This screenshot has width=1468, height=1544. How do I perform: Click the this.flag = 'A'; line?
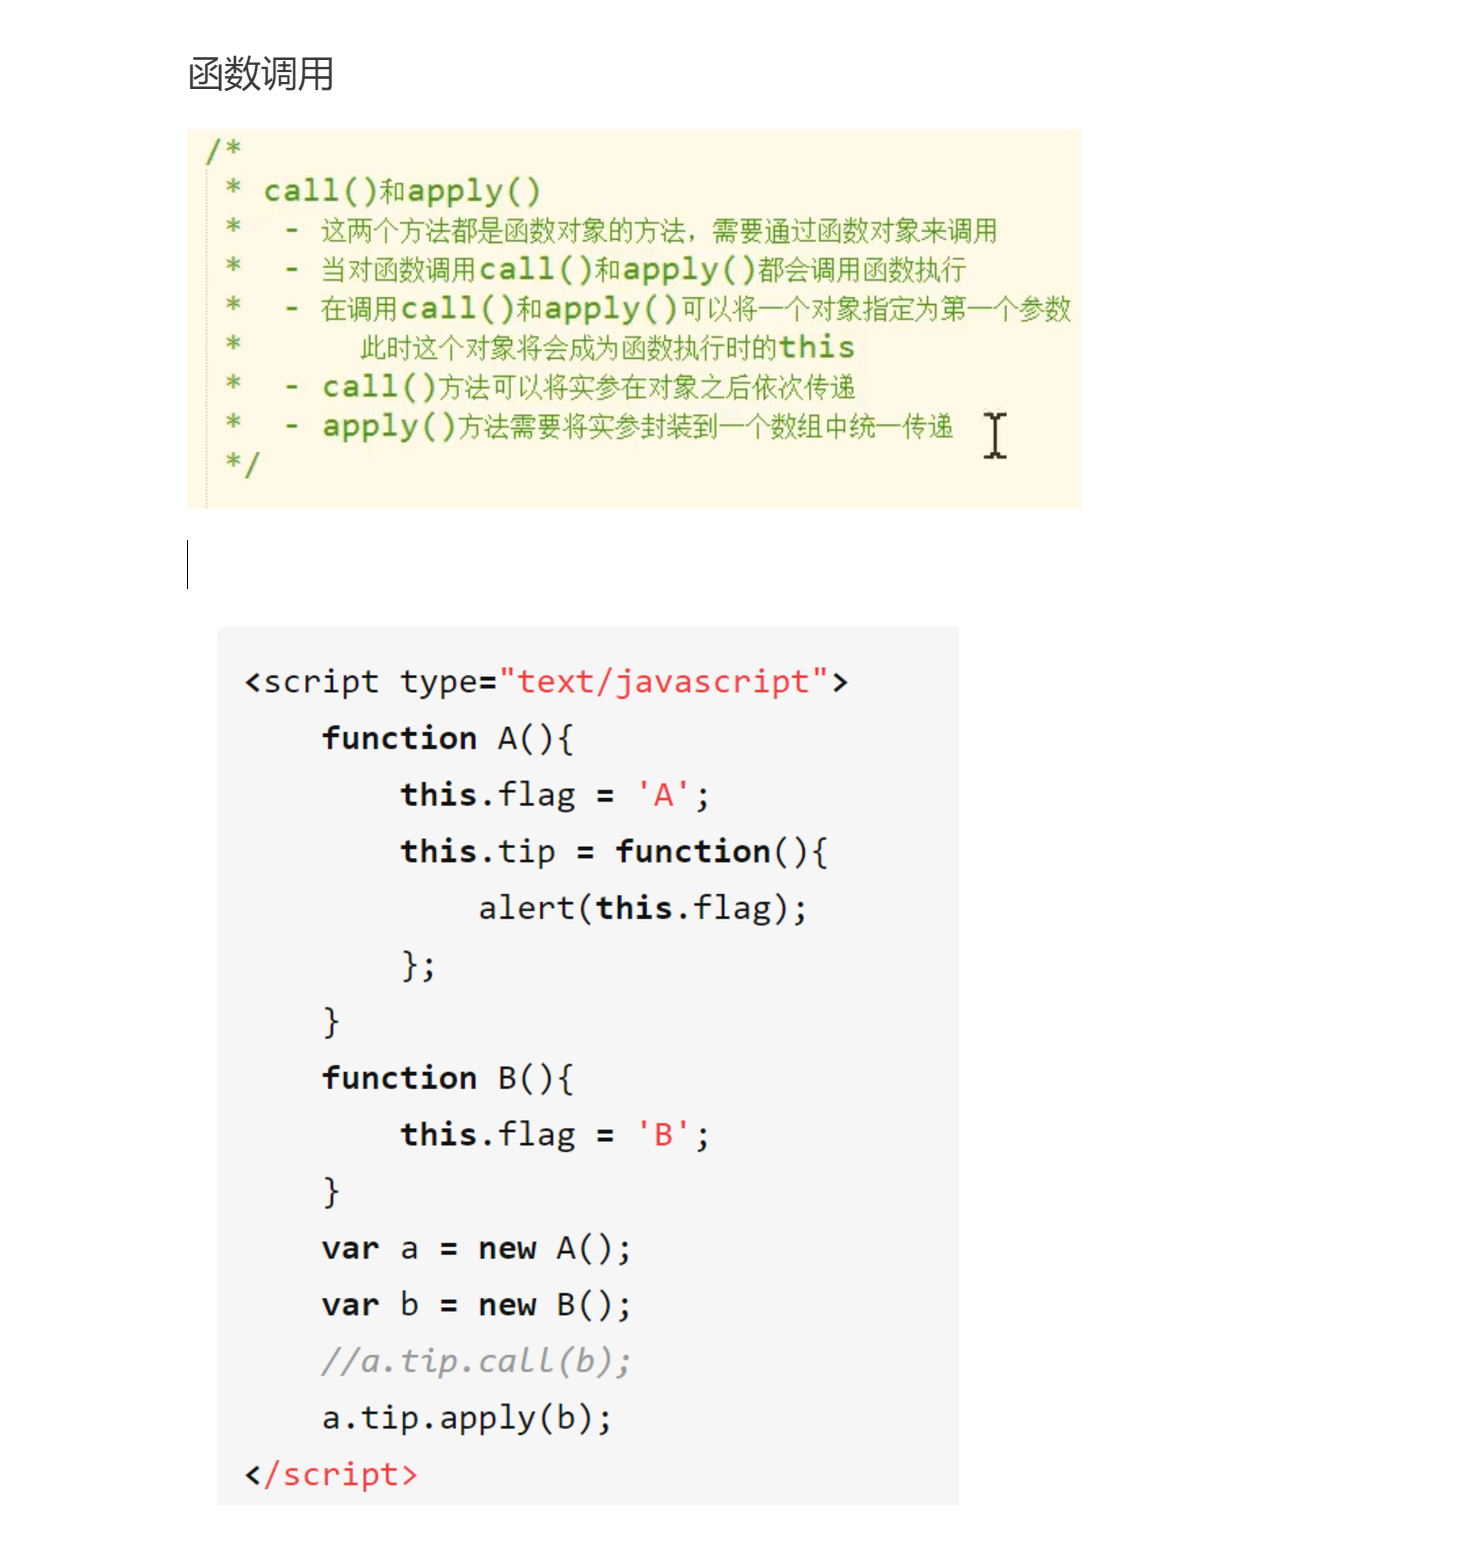pos(554,796)
